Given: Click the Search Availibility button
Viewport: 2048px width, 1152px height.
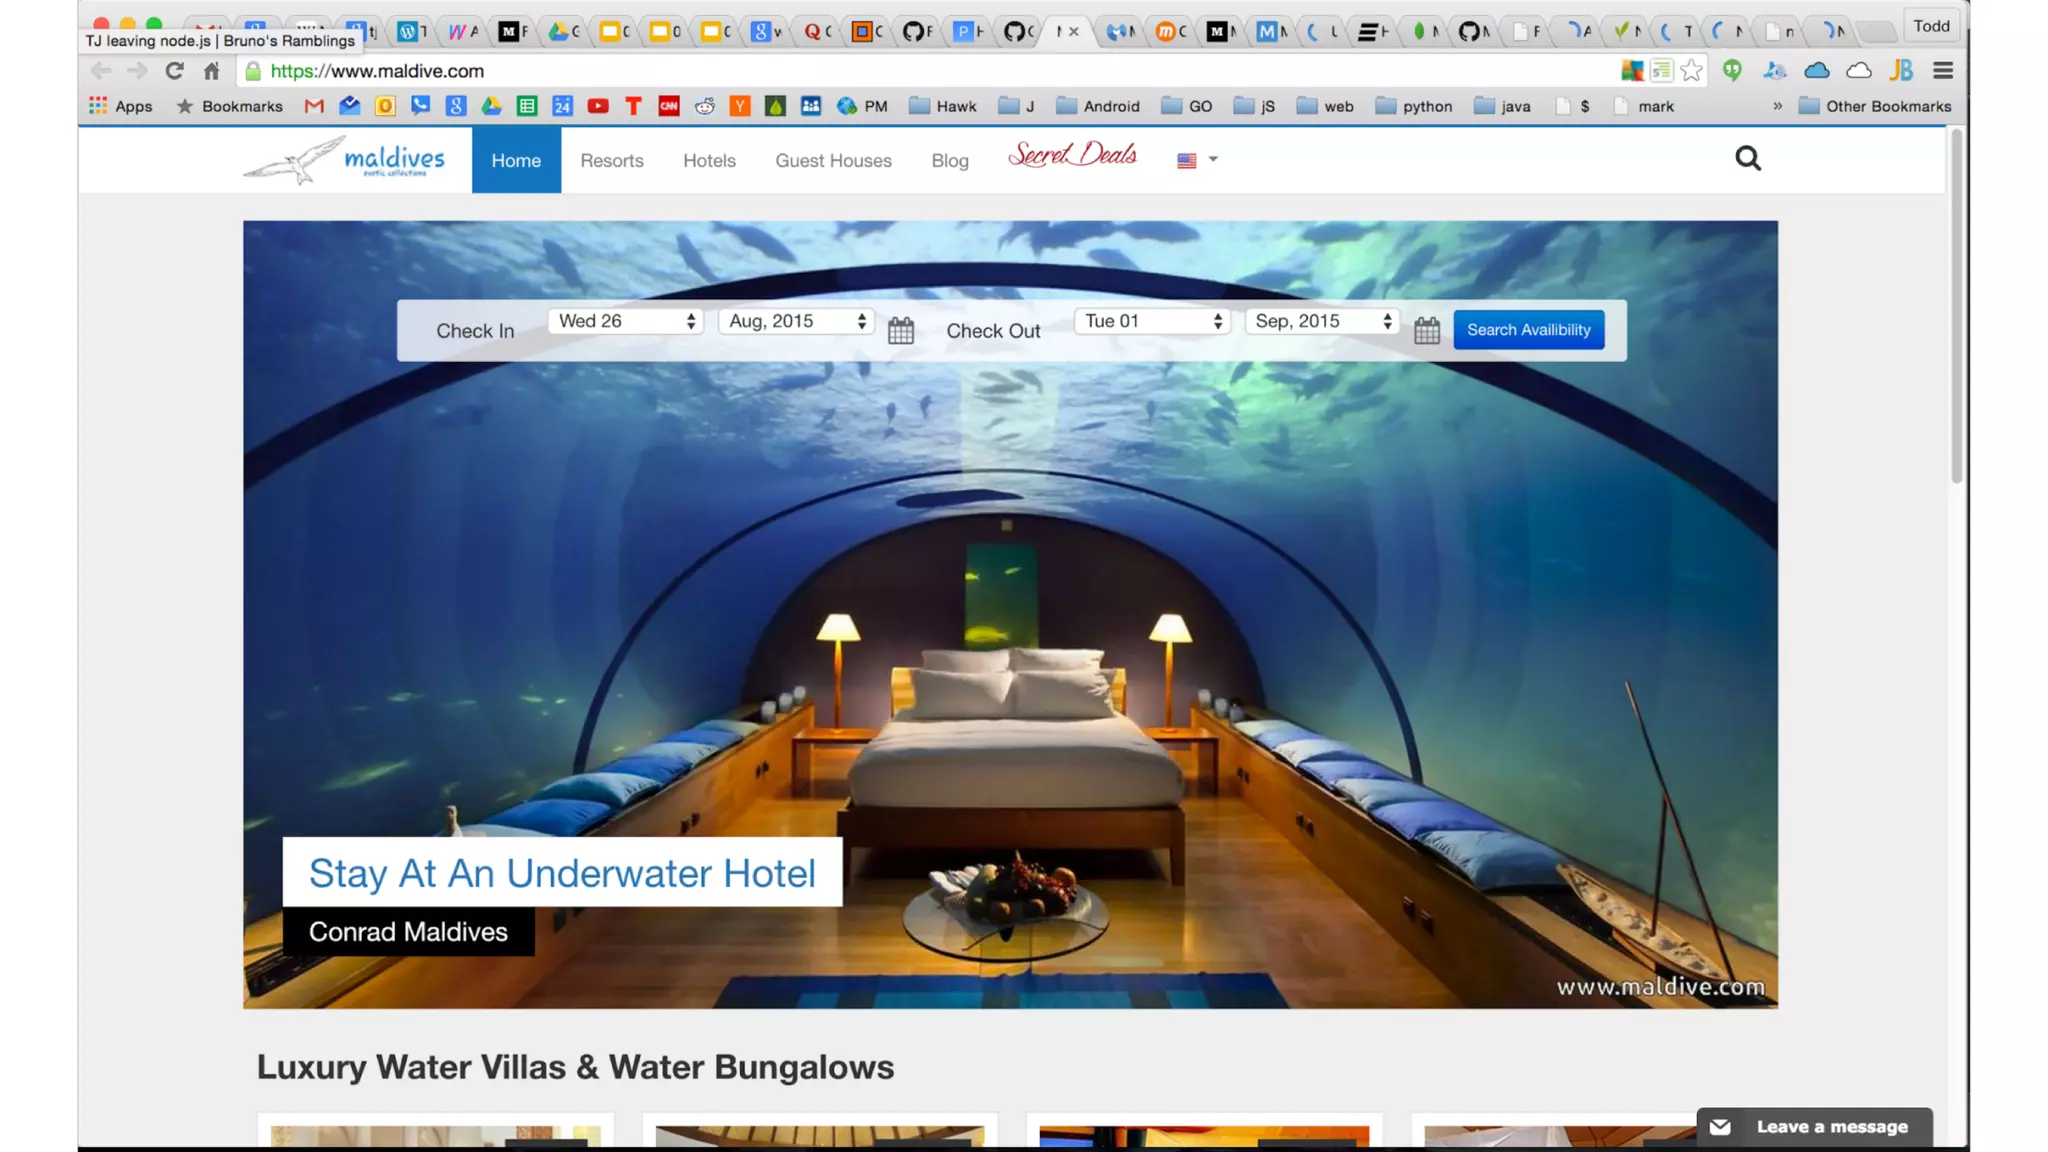Looking at the screenshot, I should pyautogui.click(x=1528, y=330).
